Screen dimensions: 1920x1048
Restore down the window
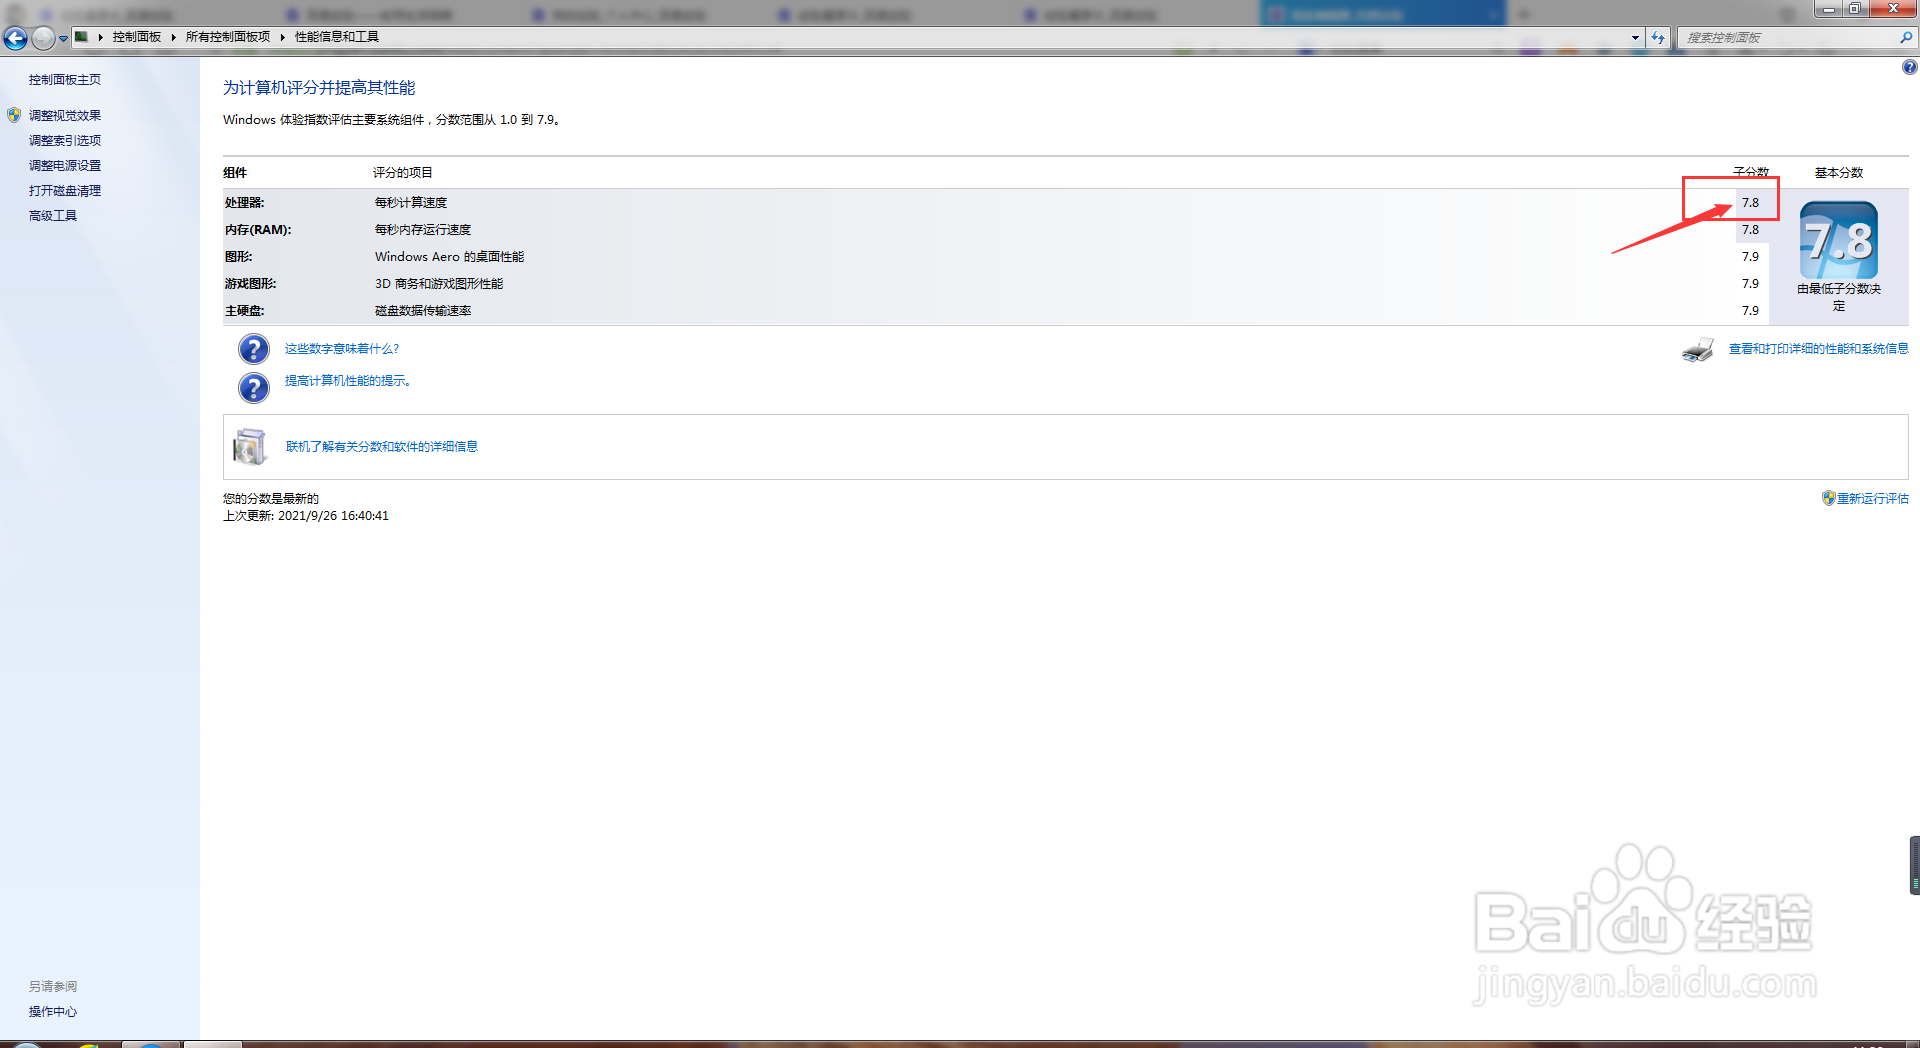1854,9
